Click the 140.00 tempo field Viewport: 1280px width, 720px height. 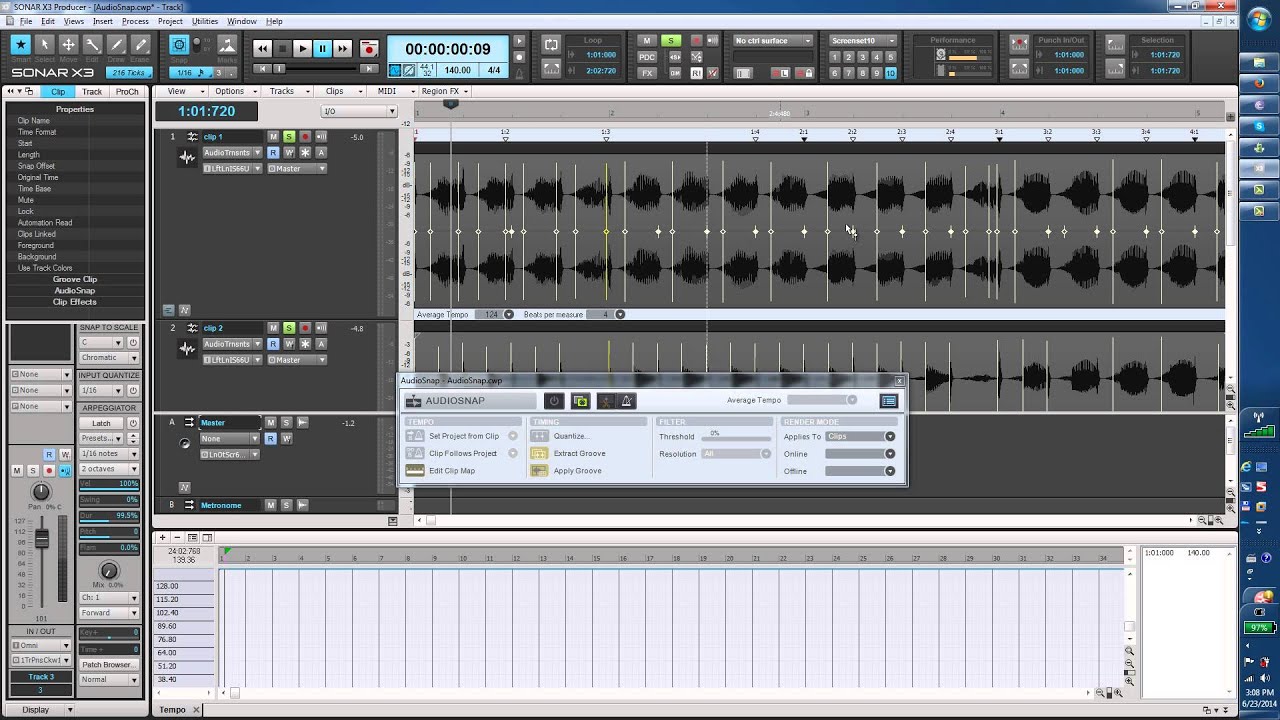coord(458,71)
